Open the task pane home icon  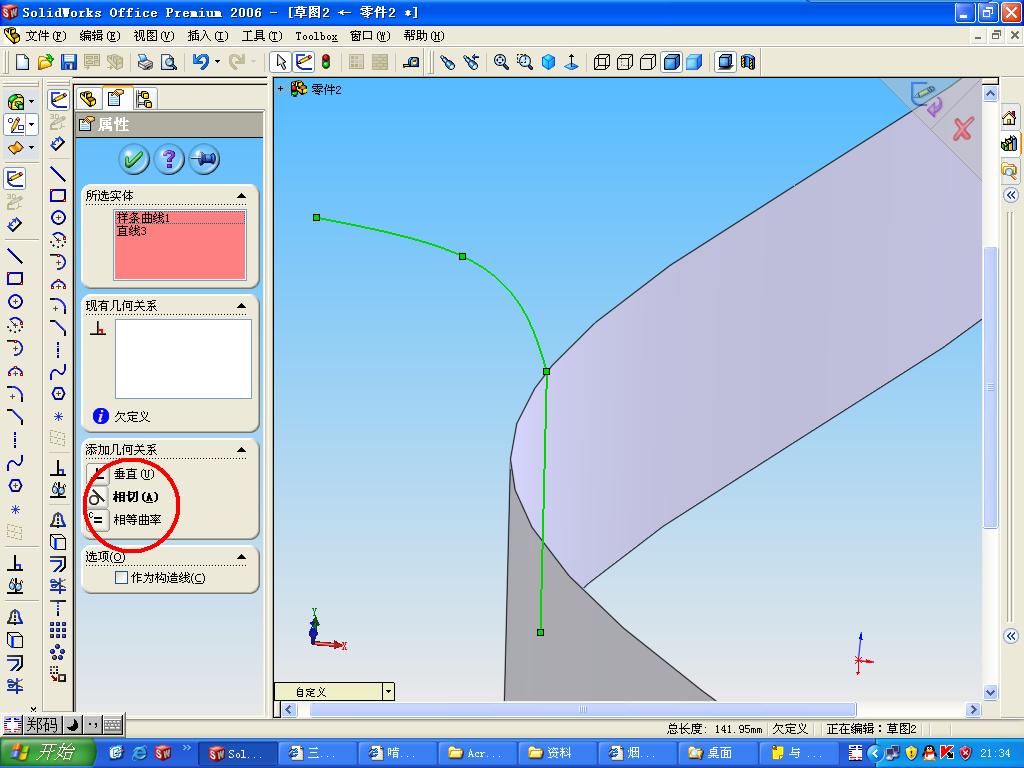click(x=1009, y=118)
